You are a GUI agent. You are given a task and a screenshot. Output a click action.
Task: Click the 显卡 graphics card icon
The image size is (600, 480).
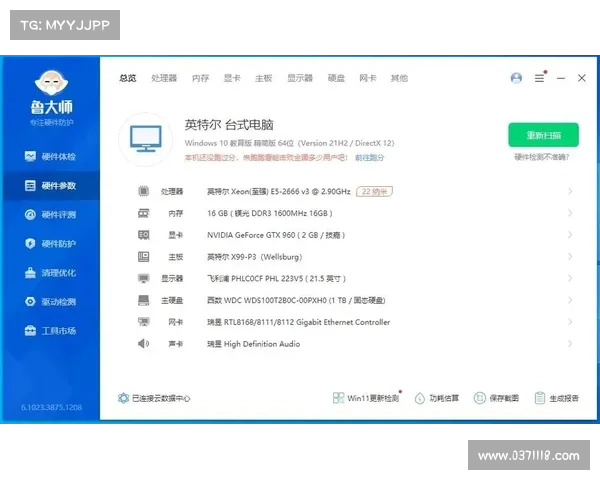[143, 235]
